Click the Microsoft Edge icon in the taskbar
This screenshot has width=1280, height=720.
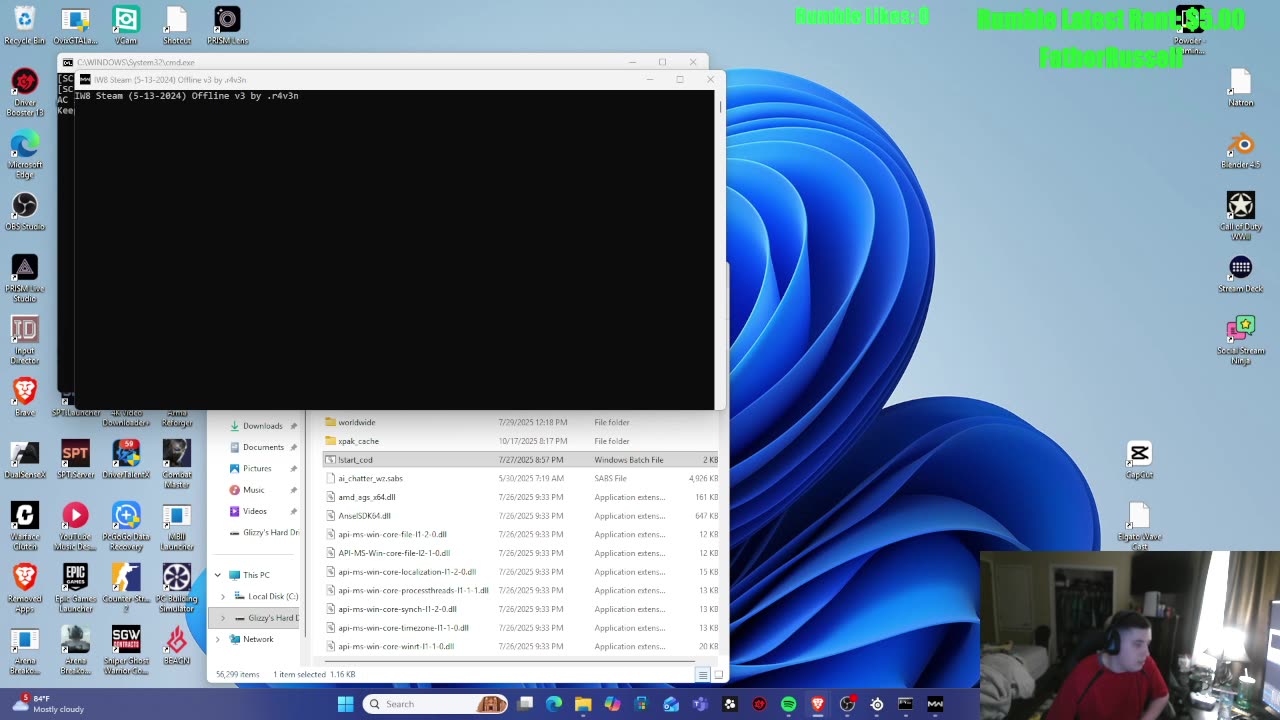tap(554, 704)
